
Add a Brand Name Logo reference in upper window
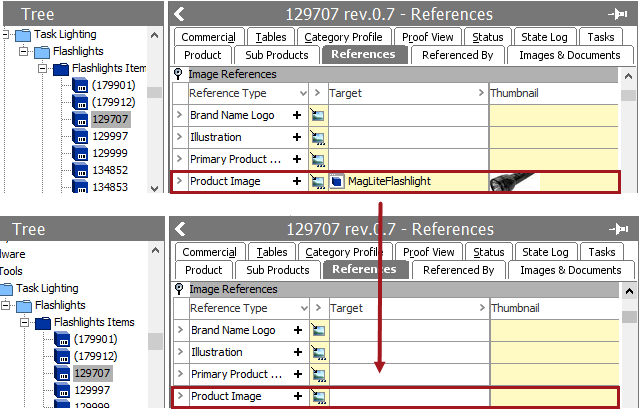[x=297, y=115]
